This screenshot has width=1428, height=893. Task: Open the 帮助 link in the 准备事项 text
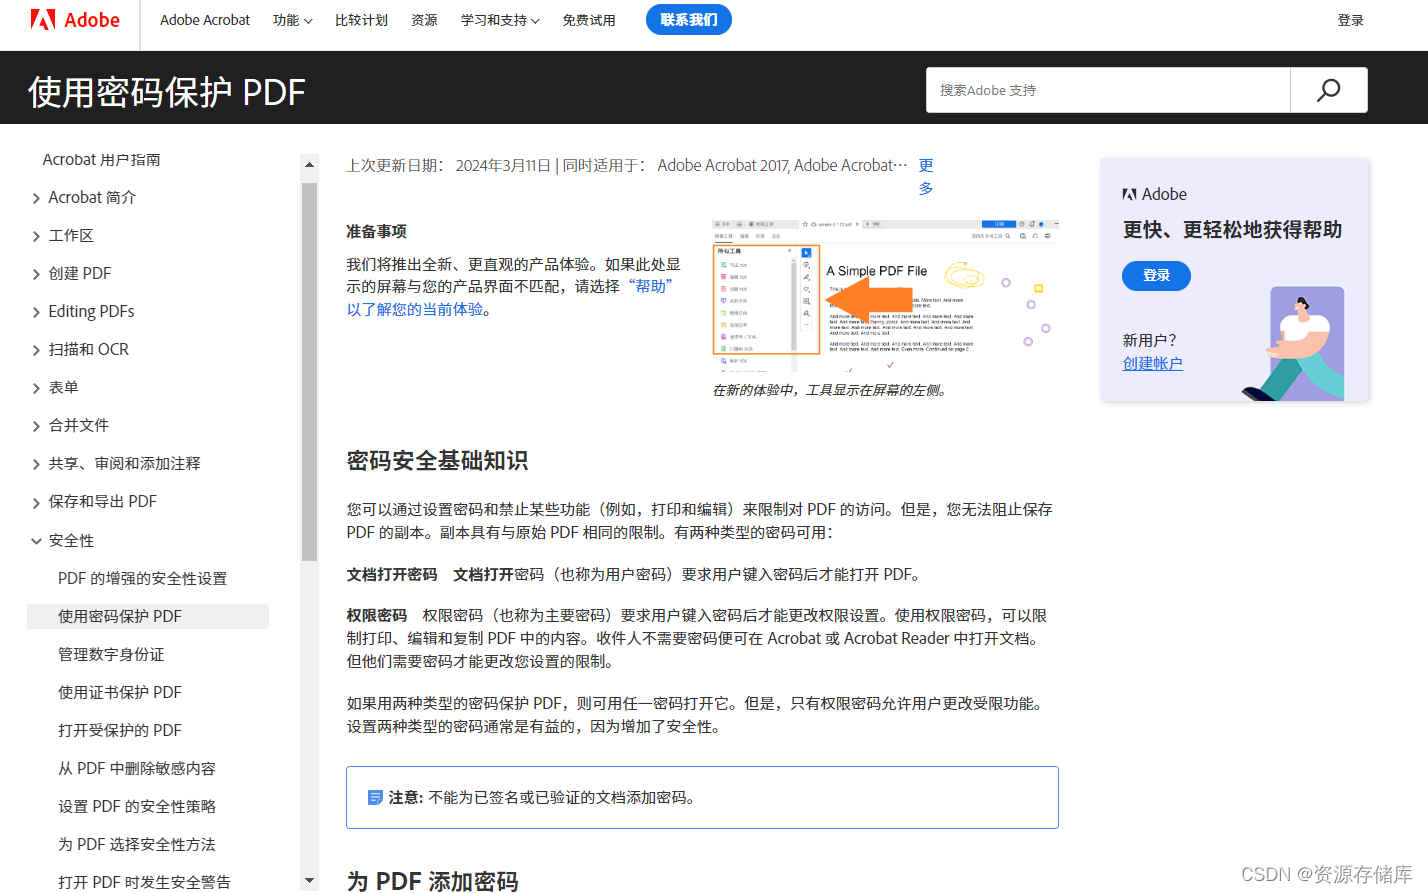651,284
